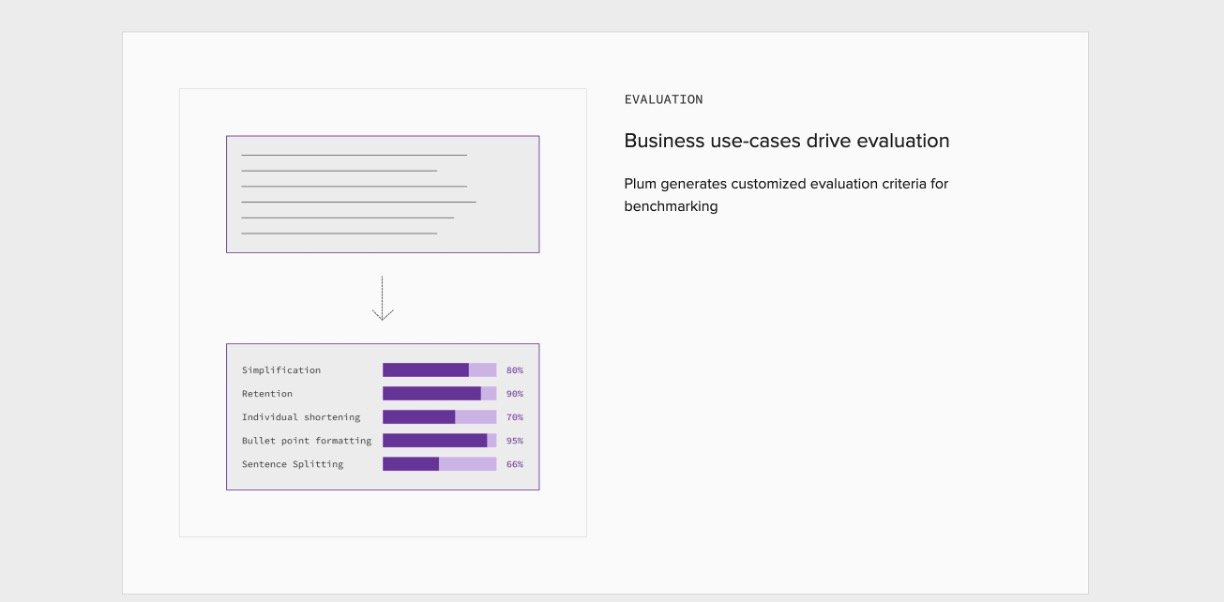Select the Individual shortening label
This screenshot has width=1224, height=602.
[300, 417]
